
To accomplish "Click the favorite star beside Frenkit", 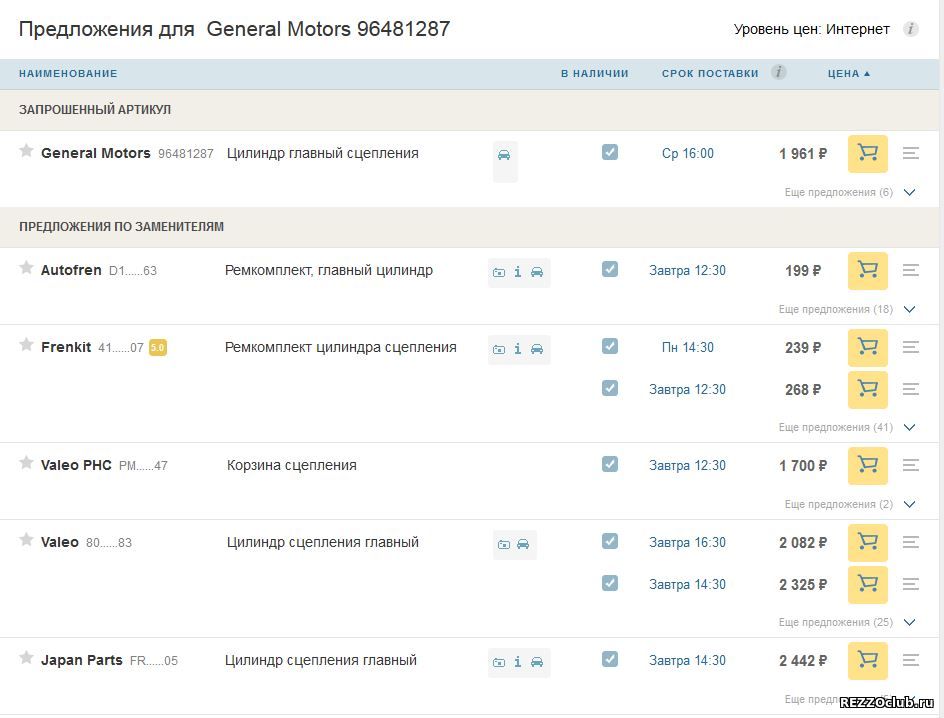I will (26, 344).
